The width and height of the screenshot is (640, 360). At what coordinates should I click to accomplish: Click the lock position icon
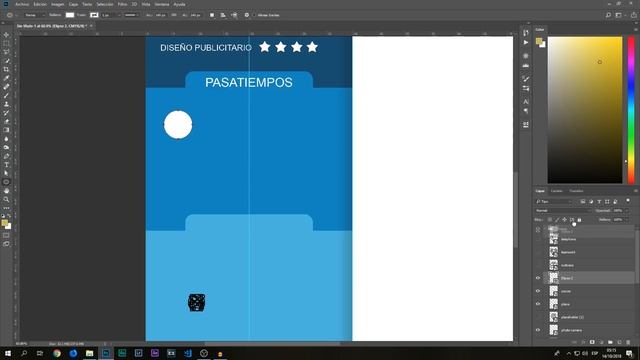[564, 220]
